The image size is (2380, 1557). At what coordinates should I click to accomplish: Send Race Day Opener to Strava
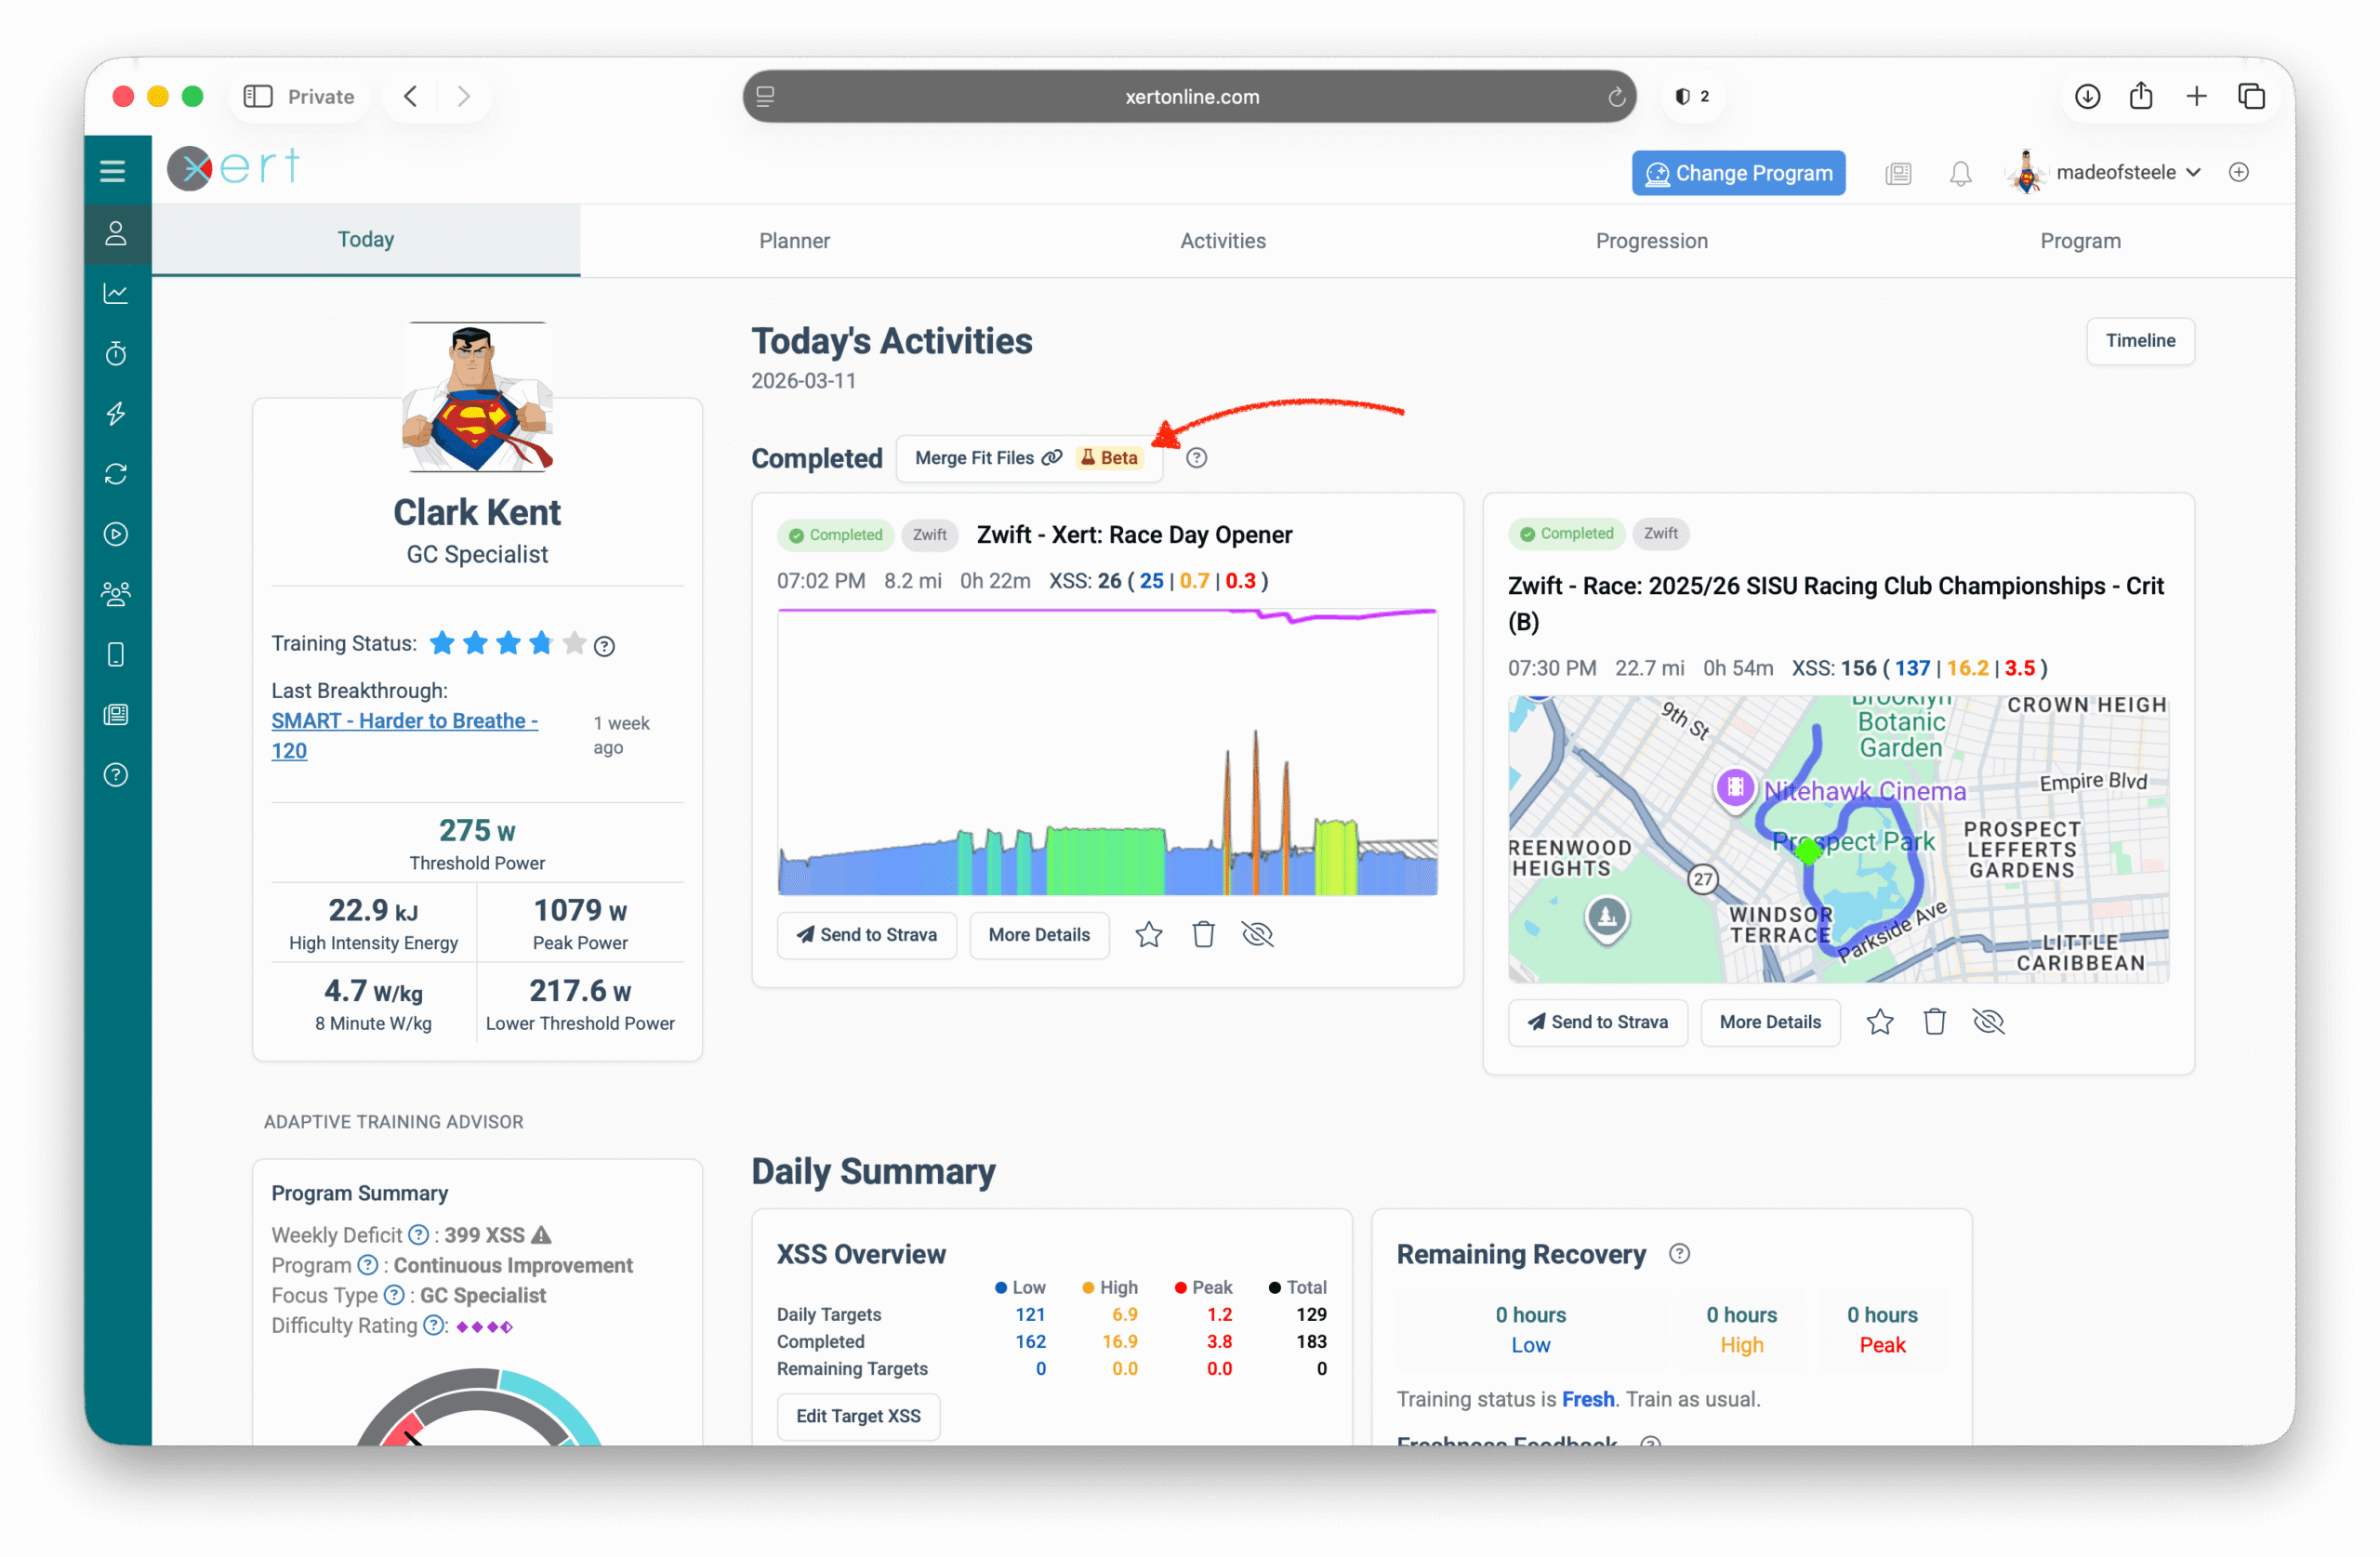(x=867, y=935)
